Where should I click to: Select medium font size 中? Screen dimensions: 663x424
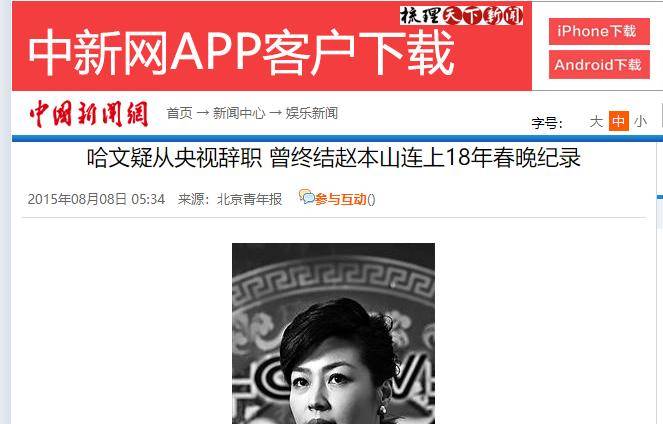pos(619,121)
